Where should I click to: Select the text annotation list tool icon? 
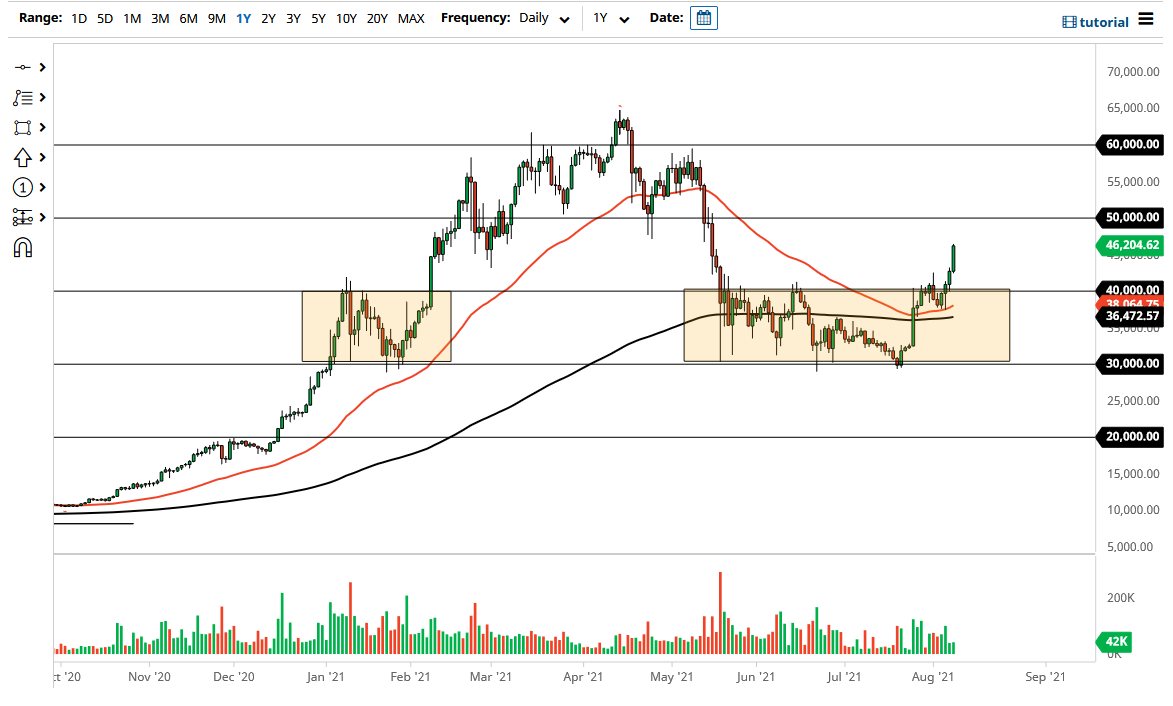(22, 97)
